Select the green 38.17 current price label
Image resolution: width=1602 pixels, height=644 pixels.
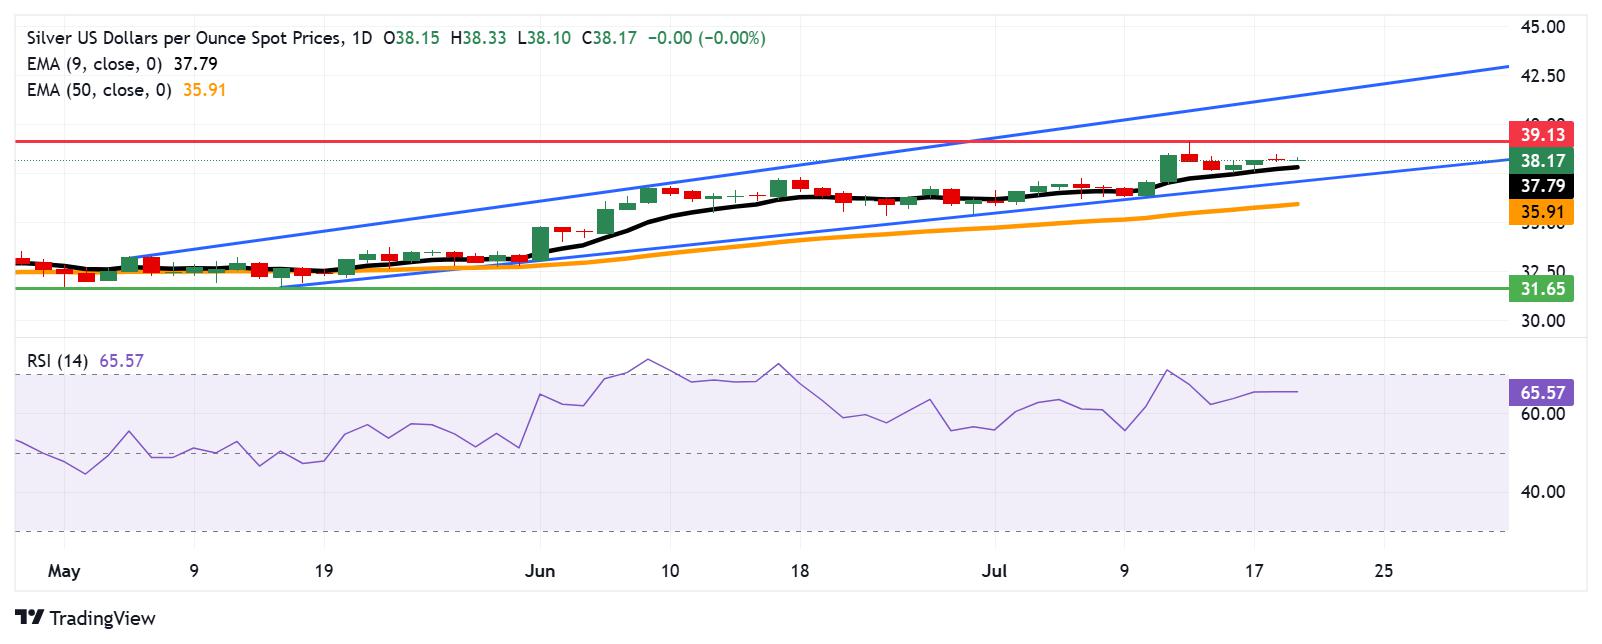1541,160
